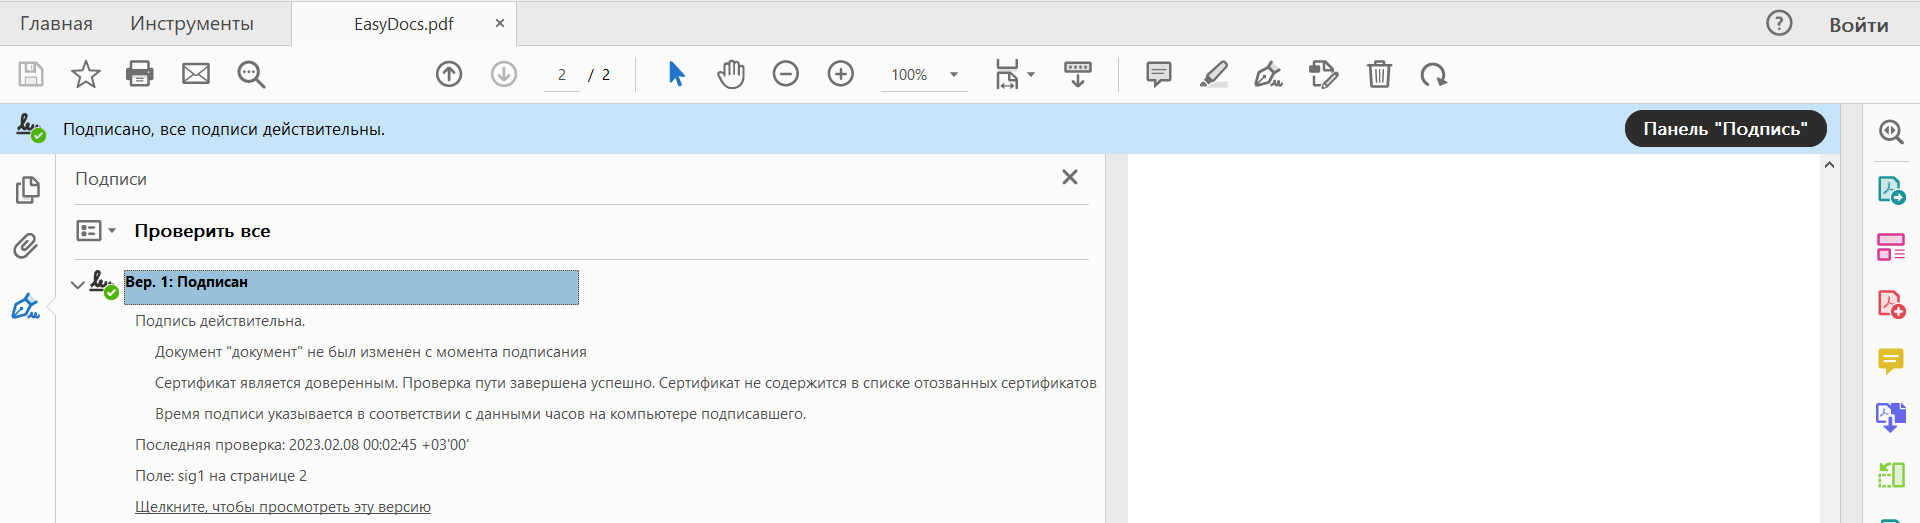This screenshot has height=523, width=1920.
Task: Collapse the Вер. 1: Подписан signature entry
Action: click(77, 285)
